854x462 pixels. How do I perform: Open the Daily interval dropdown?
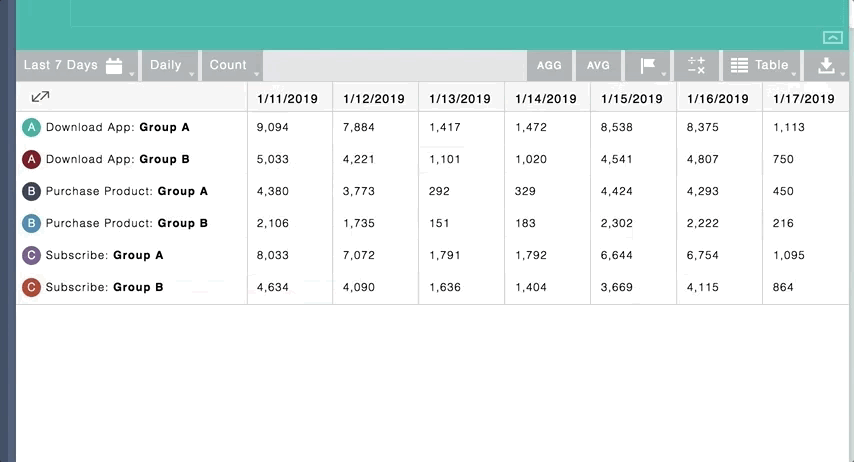click(x=169, y=65)
